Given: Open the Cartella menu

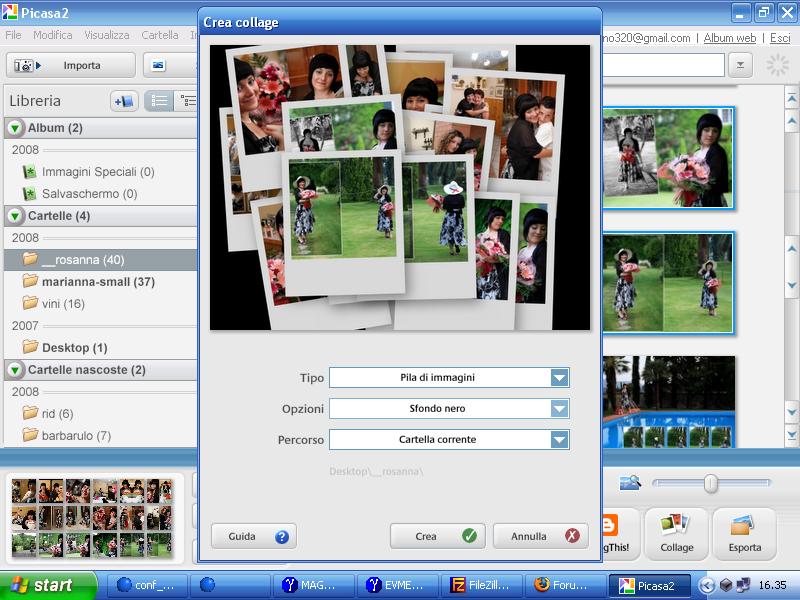Looking at the screenshot, I should point(160,35).
